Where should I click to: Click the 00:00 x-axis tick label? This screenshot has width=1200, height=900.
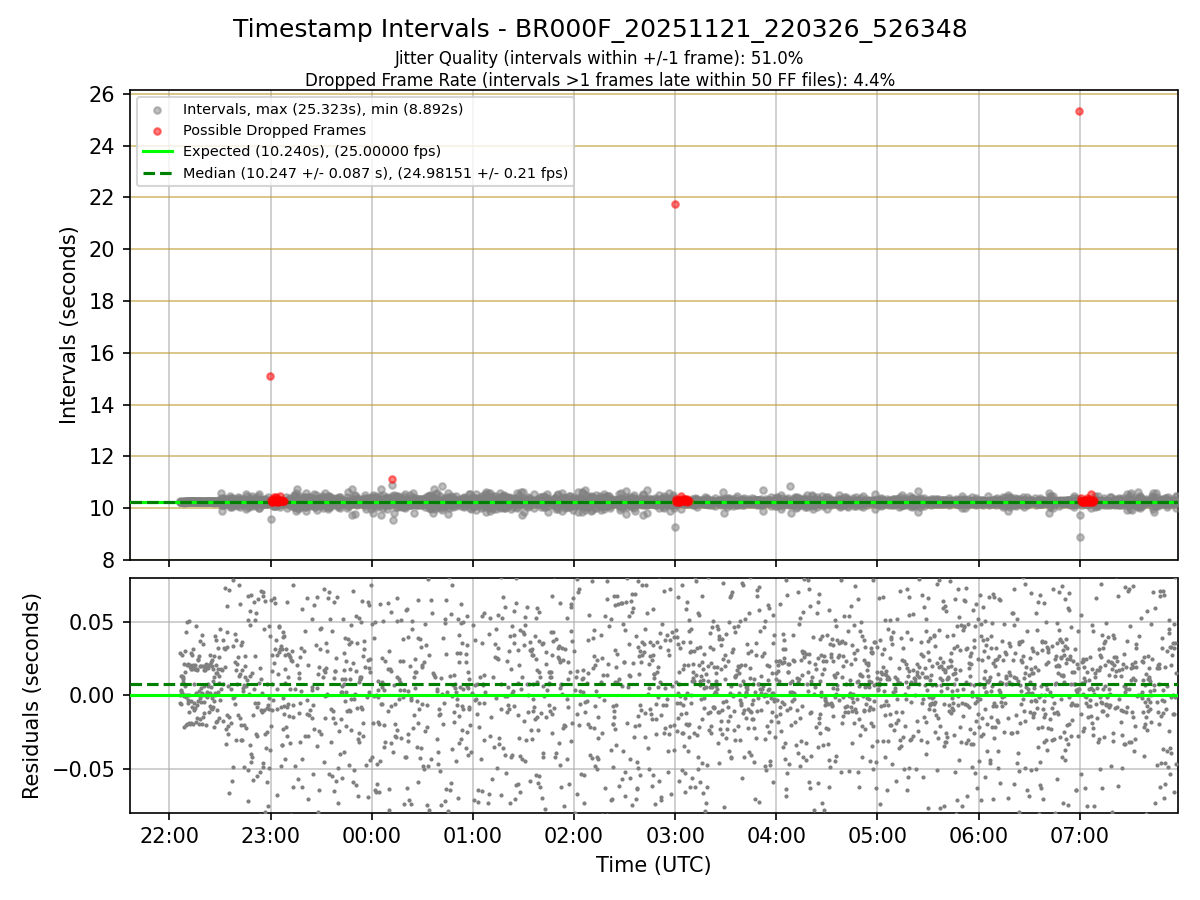[372, 835]
